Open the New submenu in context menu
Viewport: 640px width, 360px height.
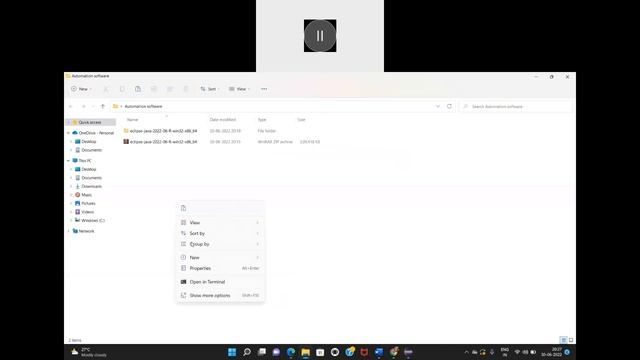click(220, 258)
